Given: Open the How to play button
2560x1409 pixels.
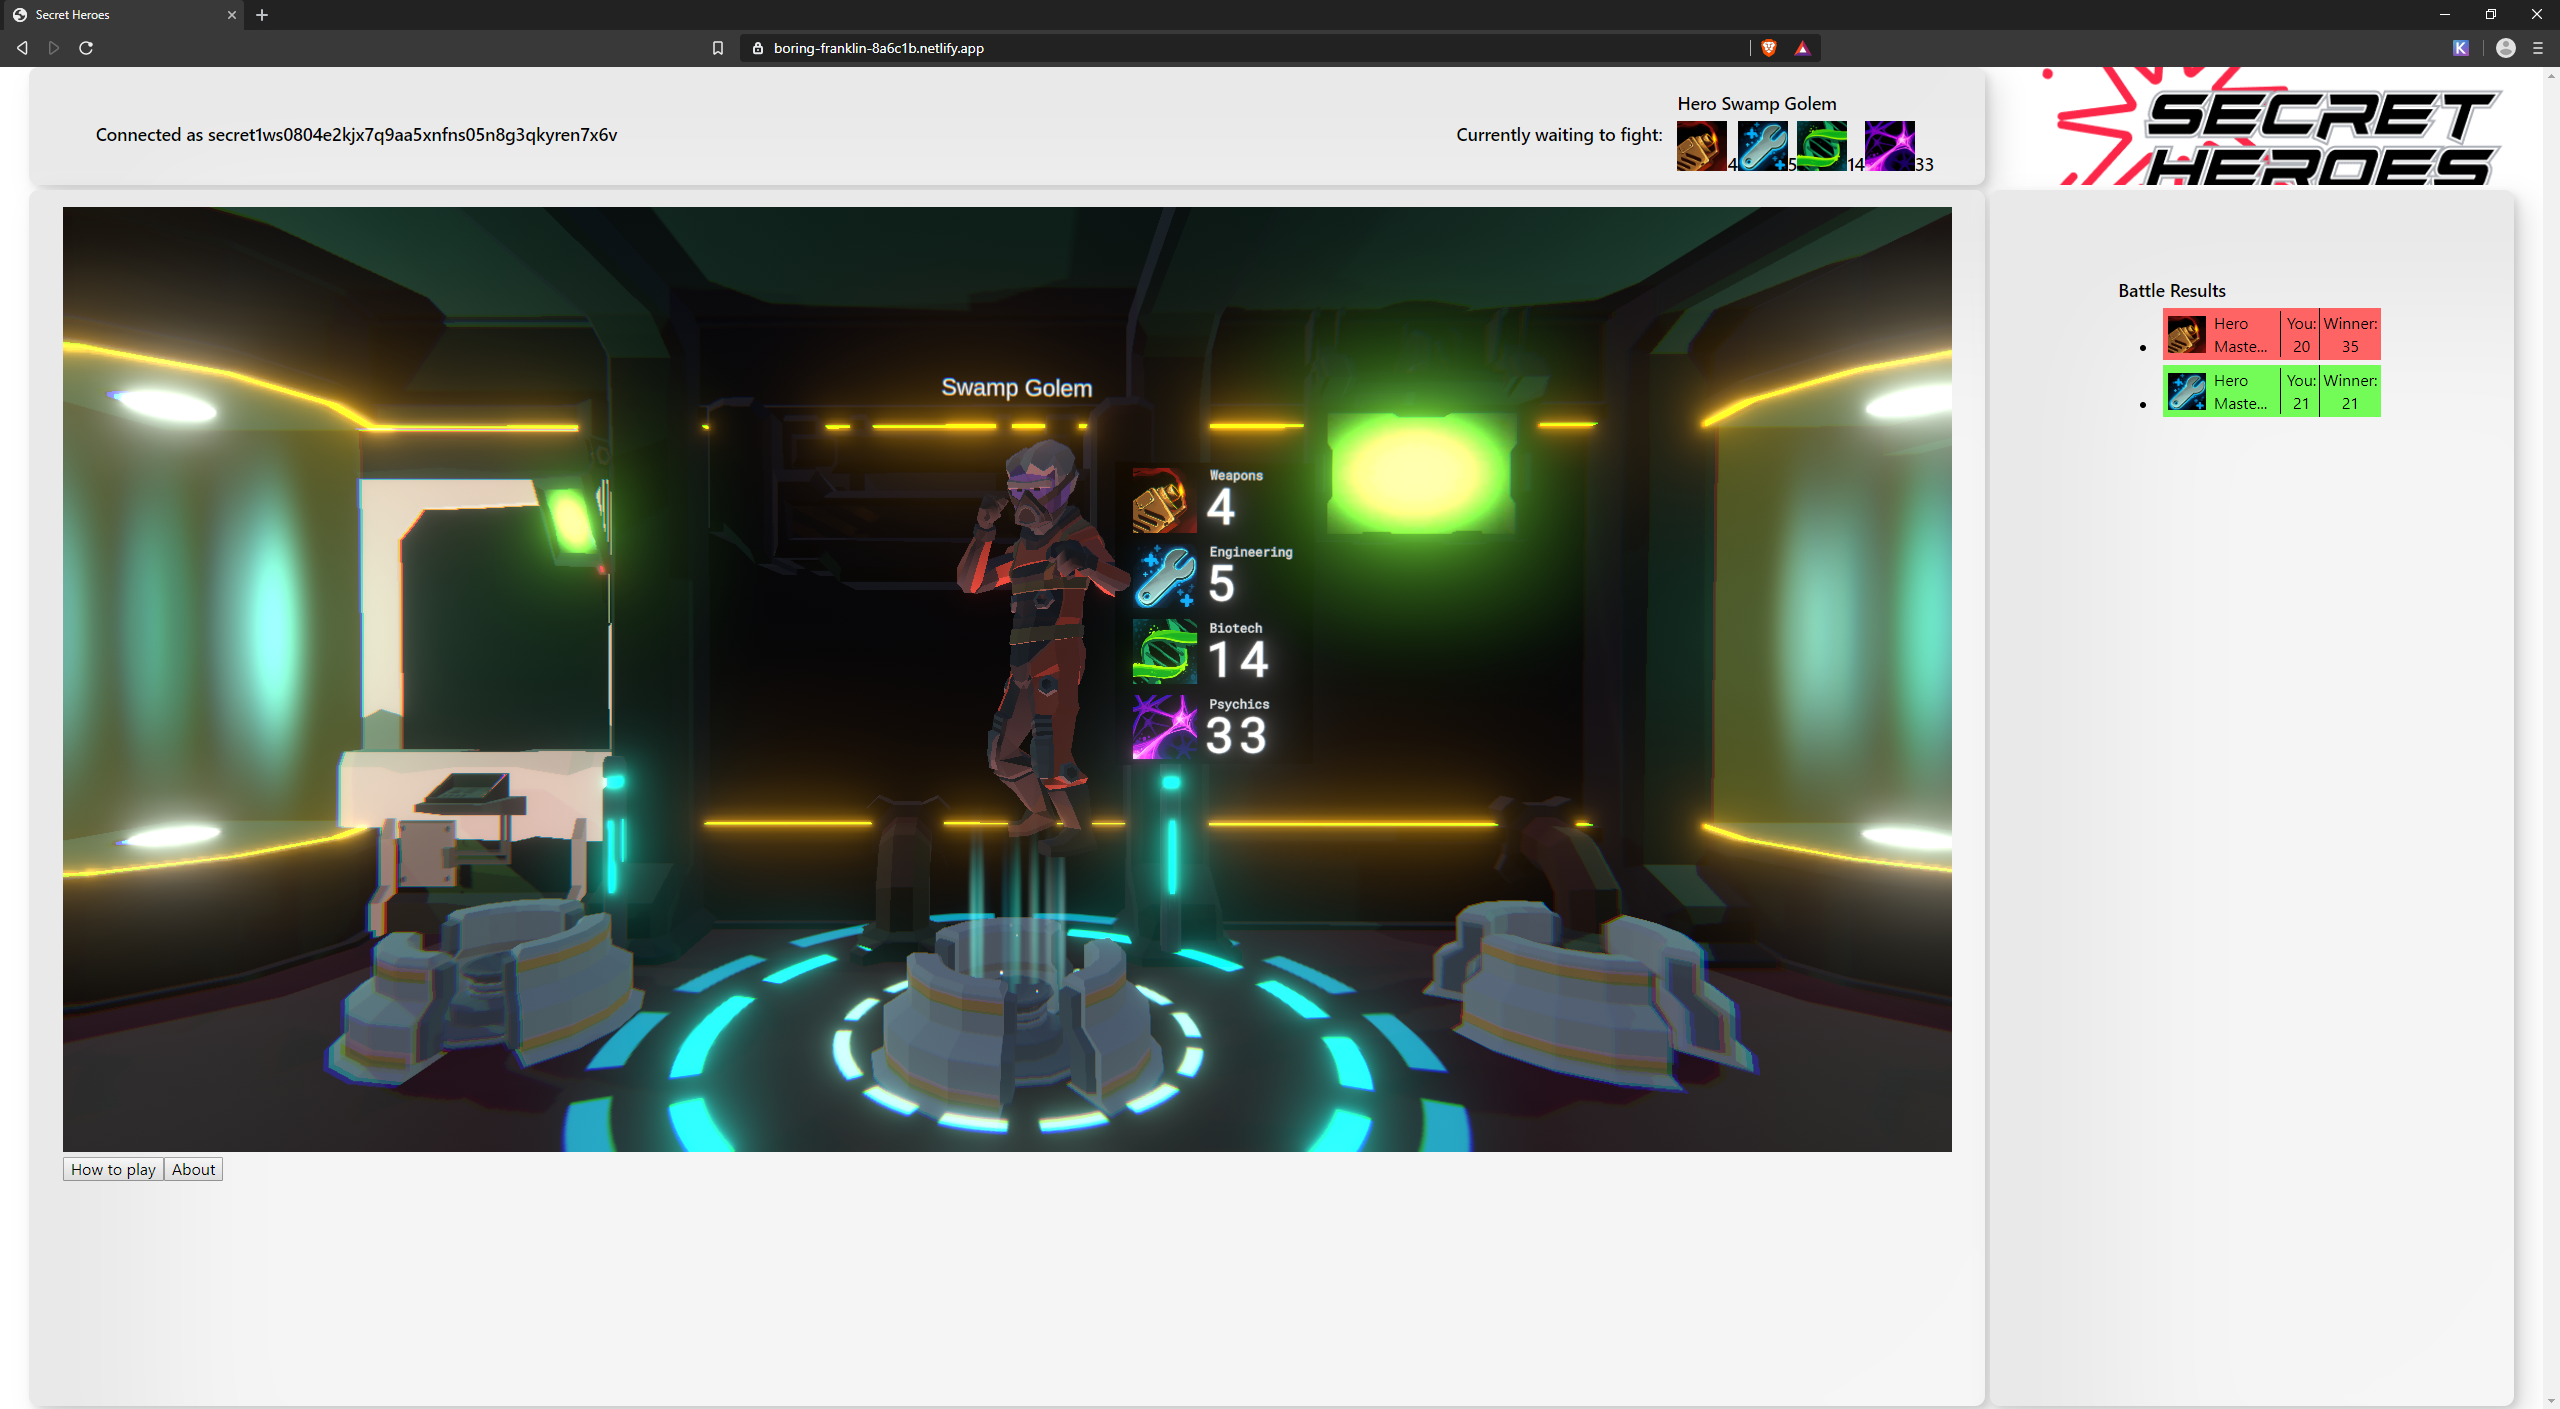Looking at the screenshot, I should [113, 1169].
